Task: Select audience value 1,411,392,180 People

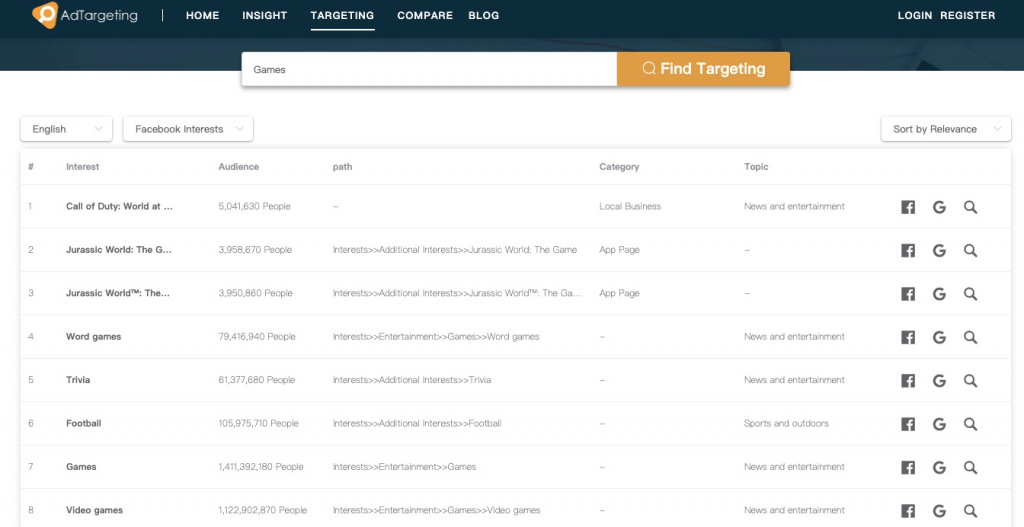Action: coord(261,467)
